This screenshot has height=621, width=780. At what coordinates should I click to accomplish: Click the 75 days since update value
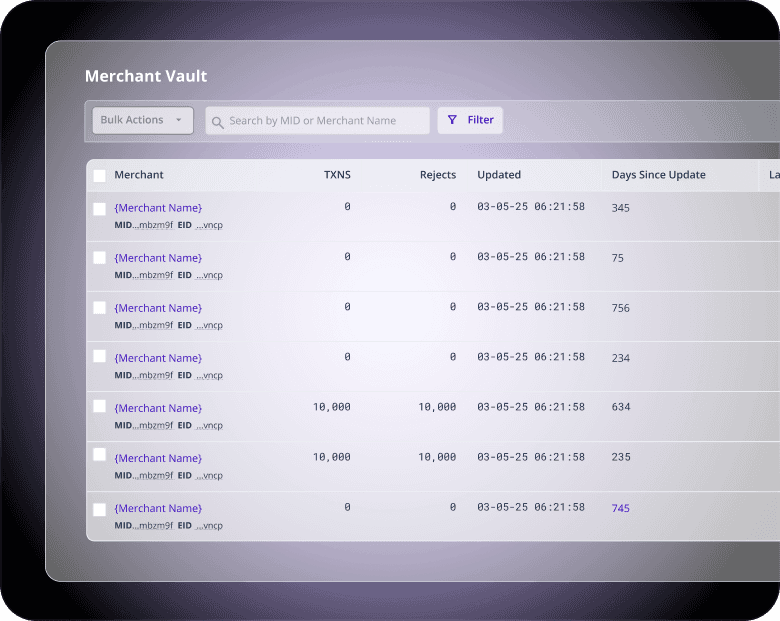tap(617, 258)
